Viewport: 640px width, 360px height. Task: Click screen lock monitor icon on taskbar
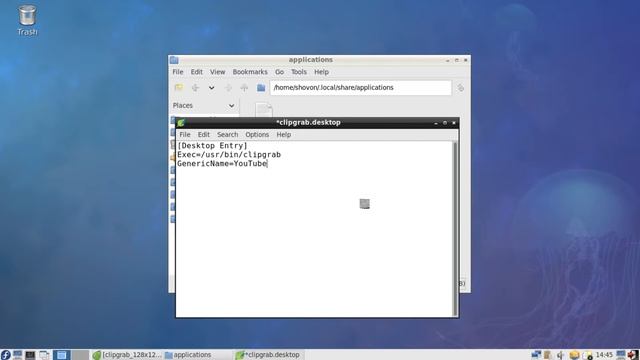621,355
